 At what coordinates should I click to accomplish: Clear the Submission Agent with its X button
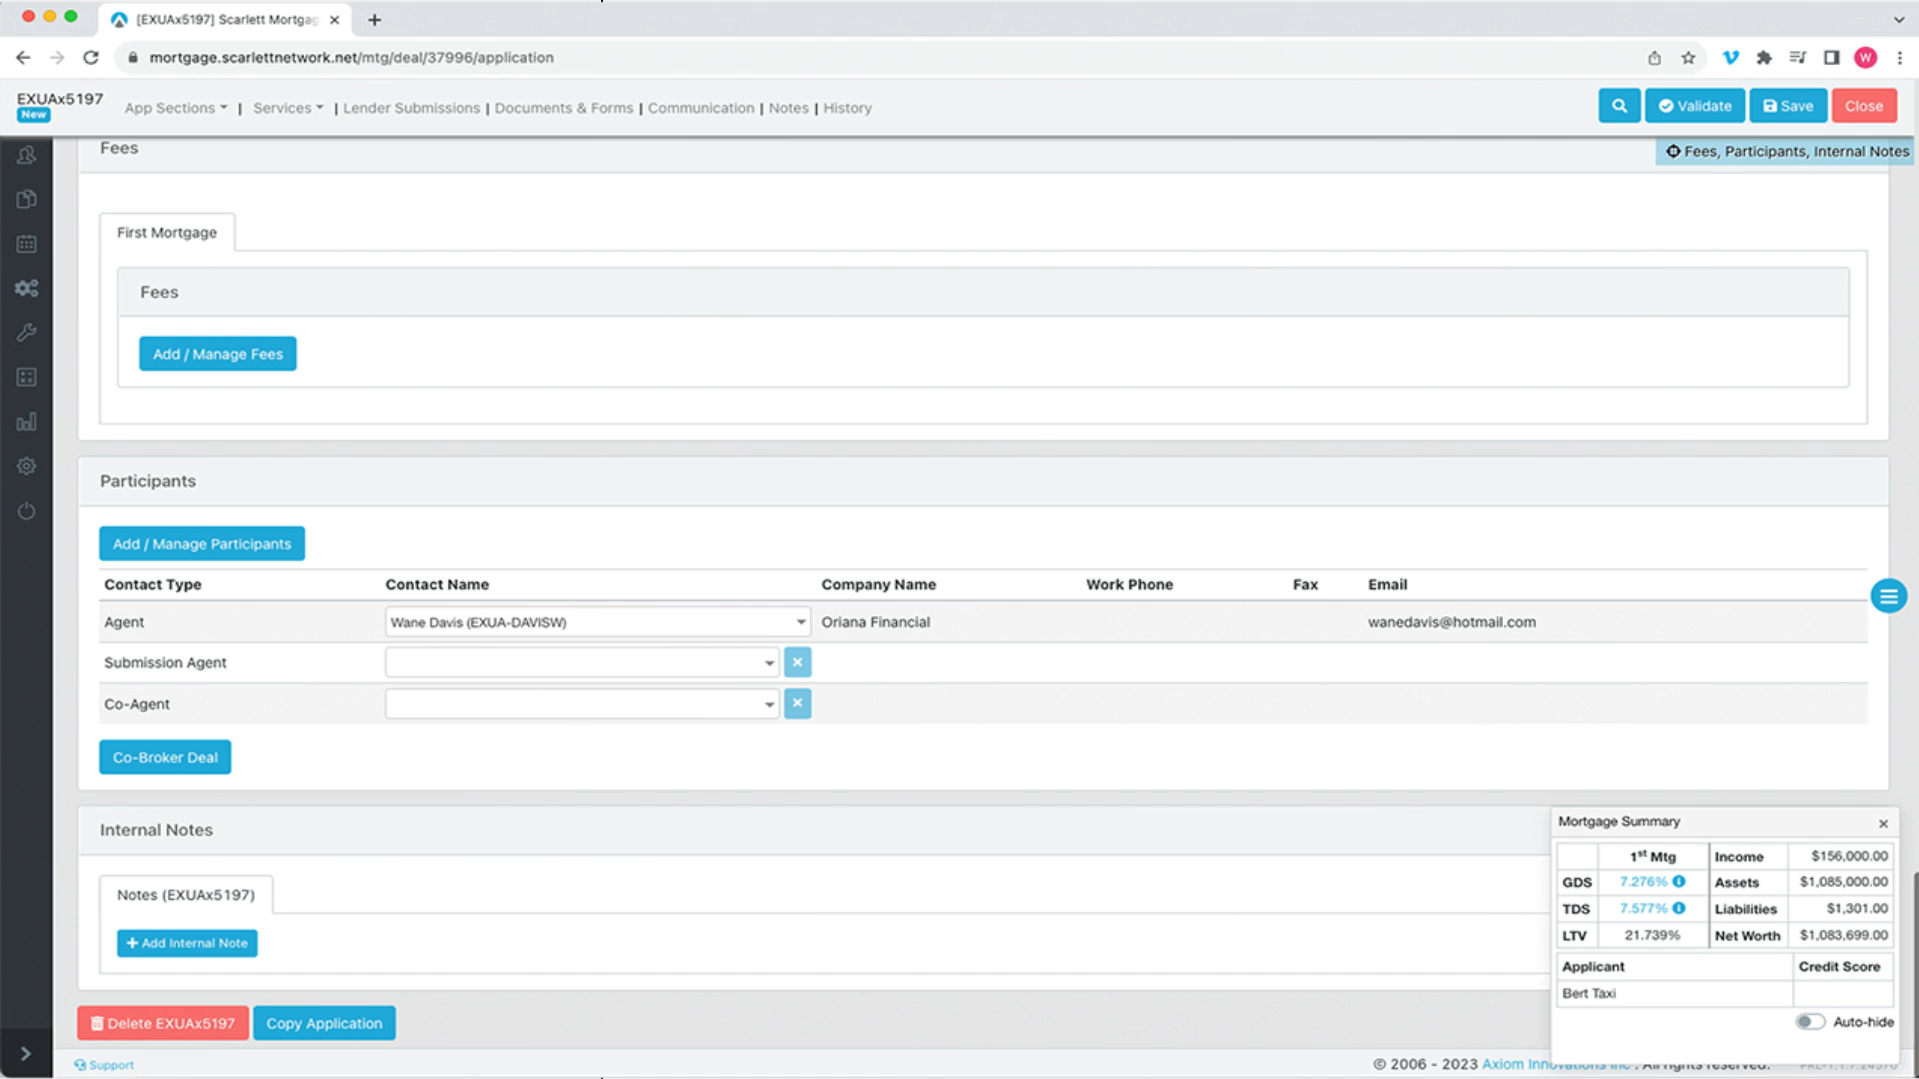tap(797, 662)
